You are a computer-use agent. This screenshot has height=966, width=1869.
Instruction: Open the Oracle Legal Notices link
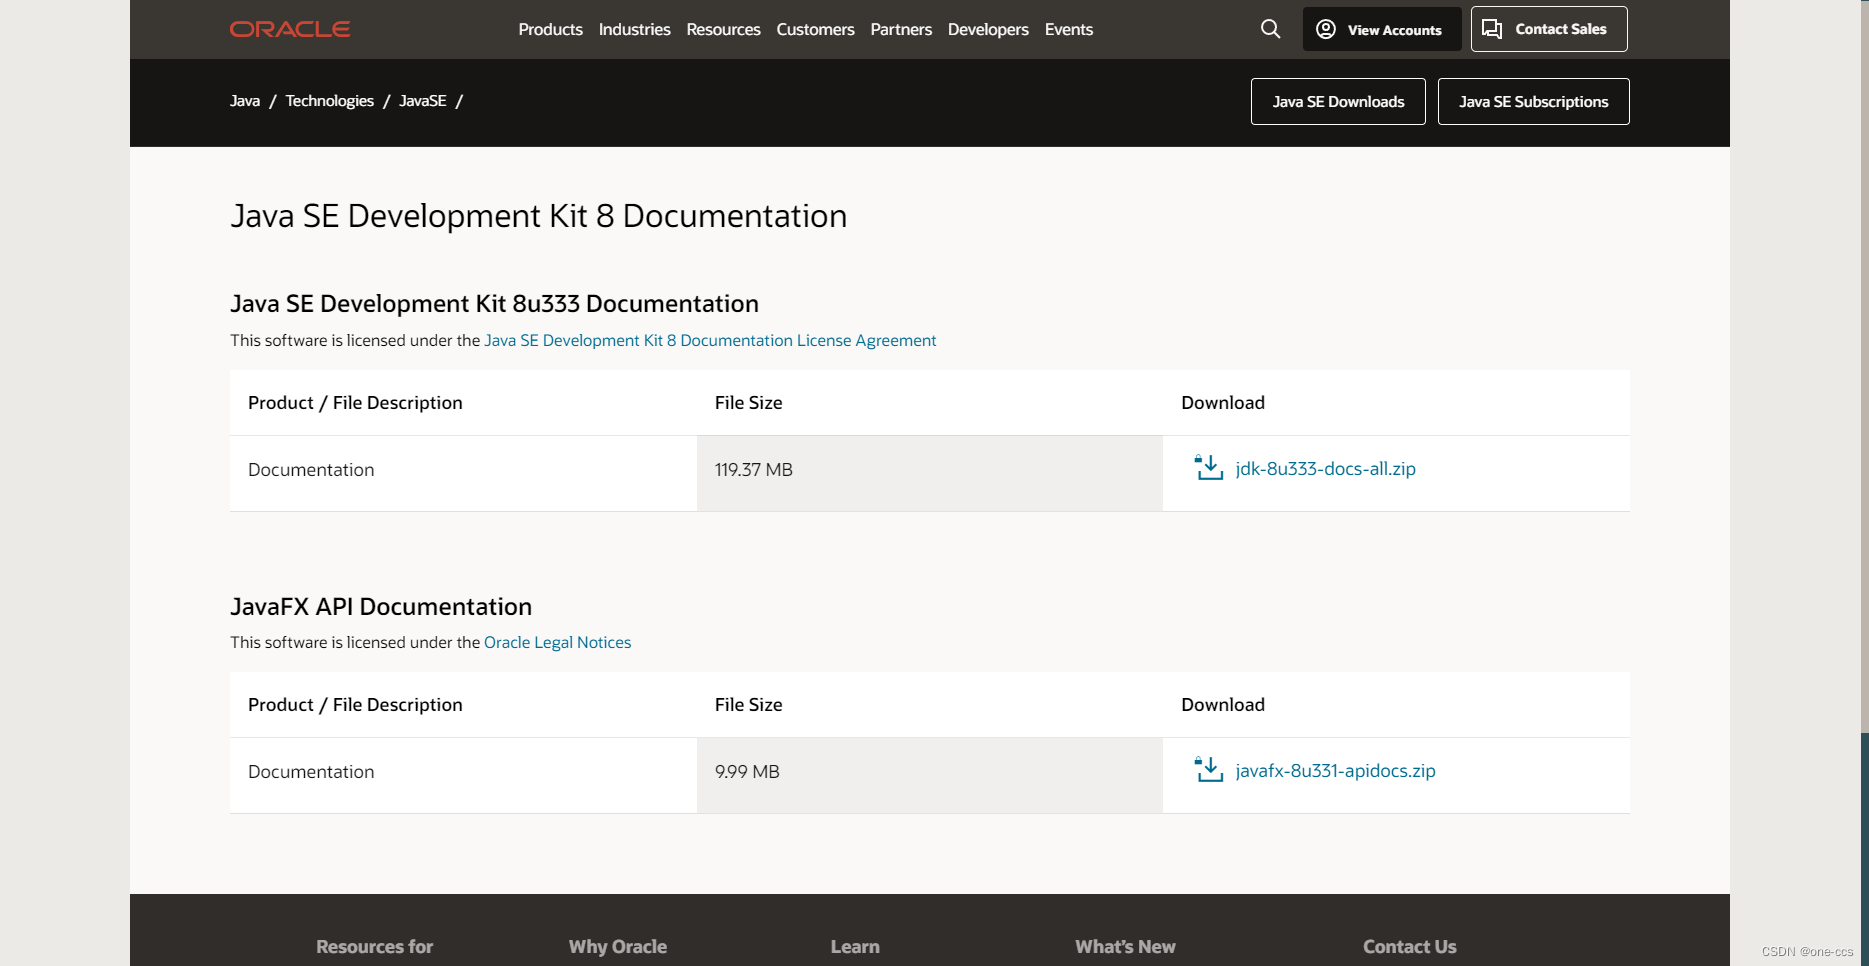(557, 642)
